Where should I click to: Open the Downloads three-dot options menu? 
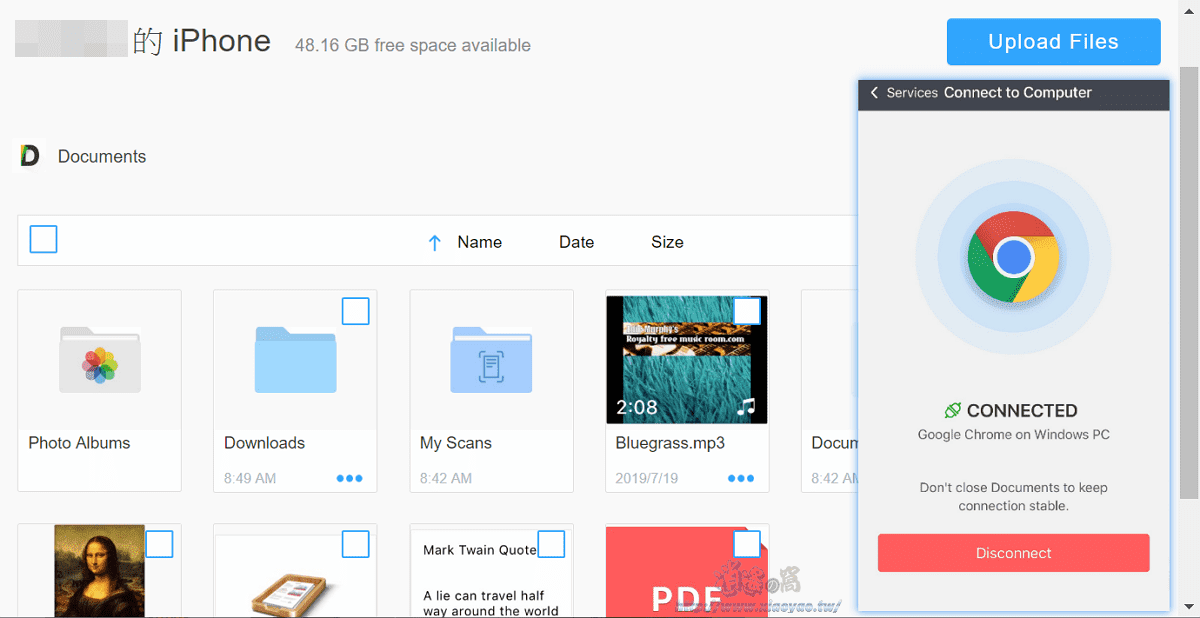[x=349, y=478]
